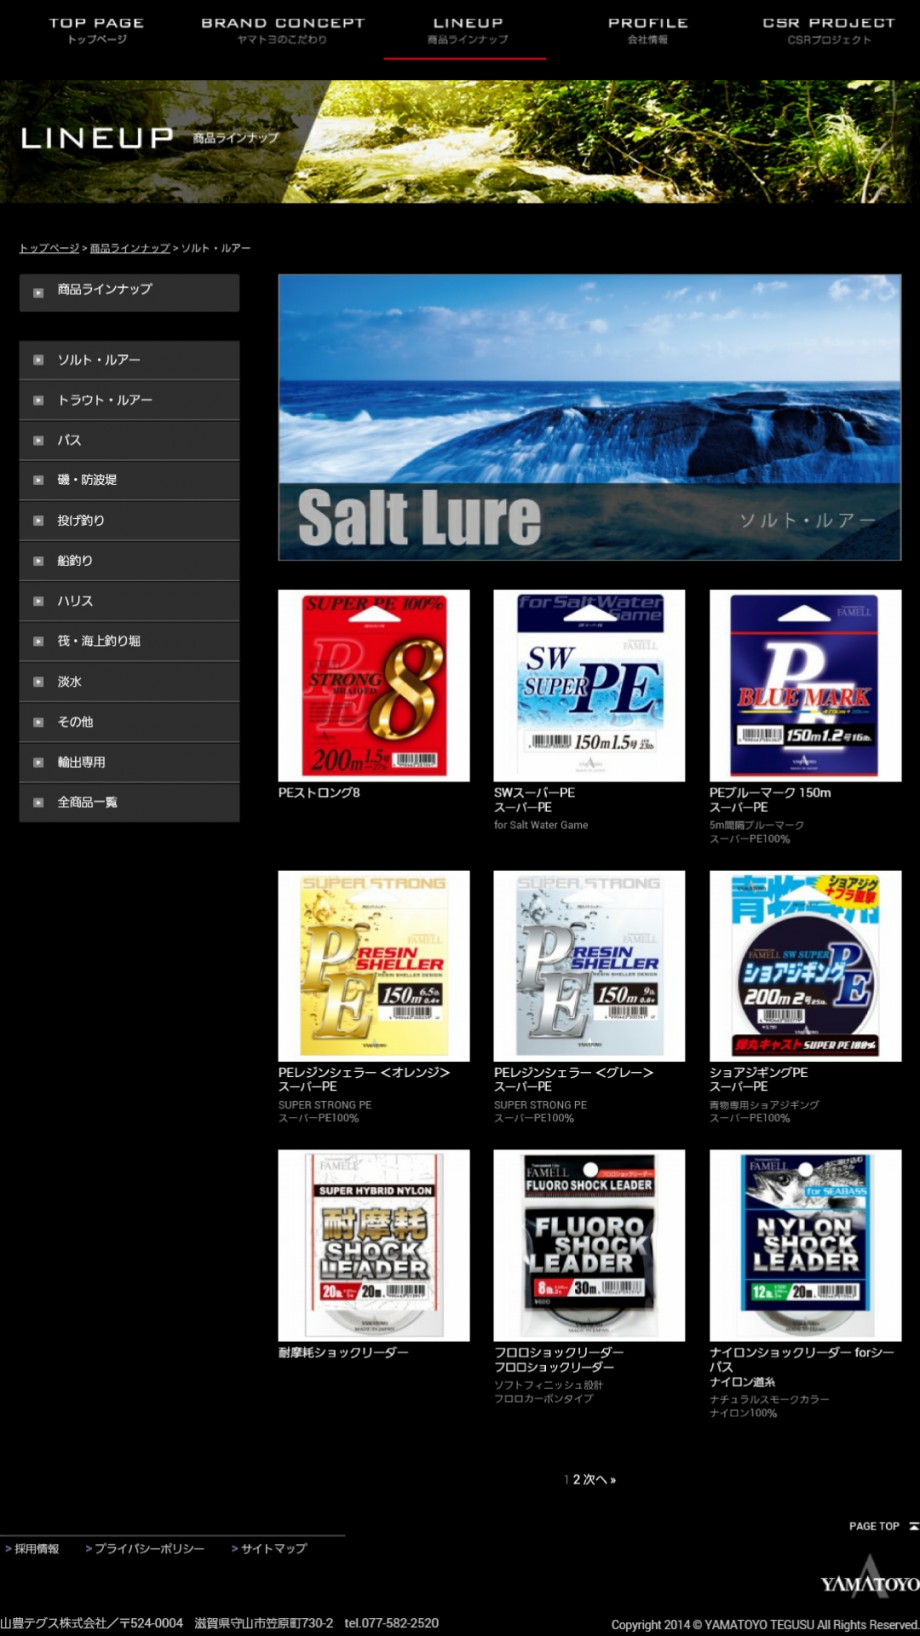Select the 輸出専用 sidebar category
The image size is (920, 1636).
tap(129, 762)
